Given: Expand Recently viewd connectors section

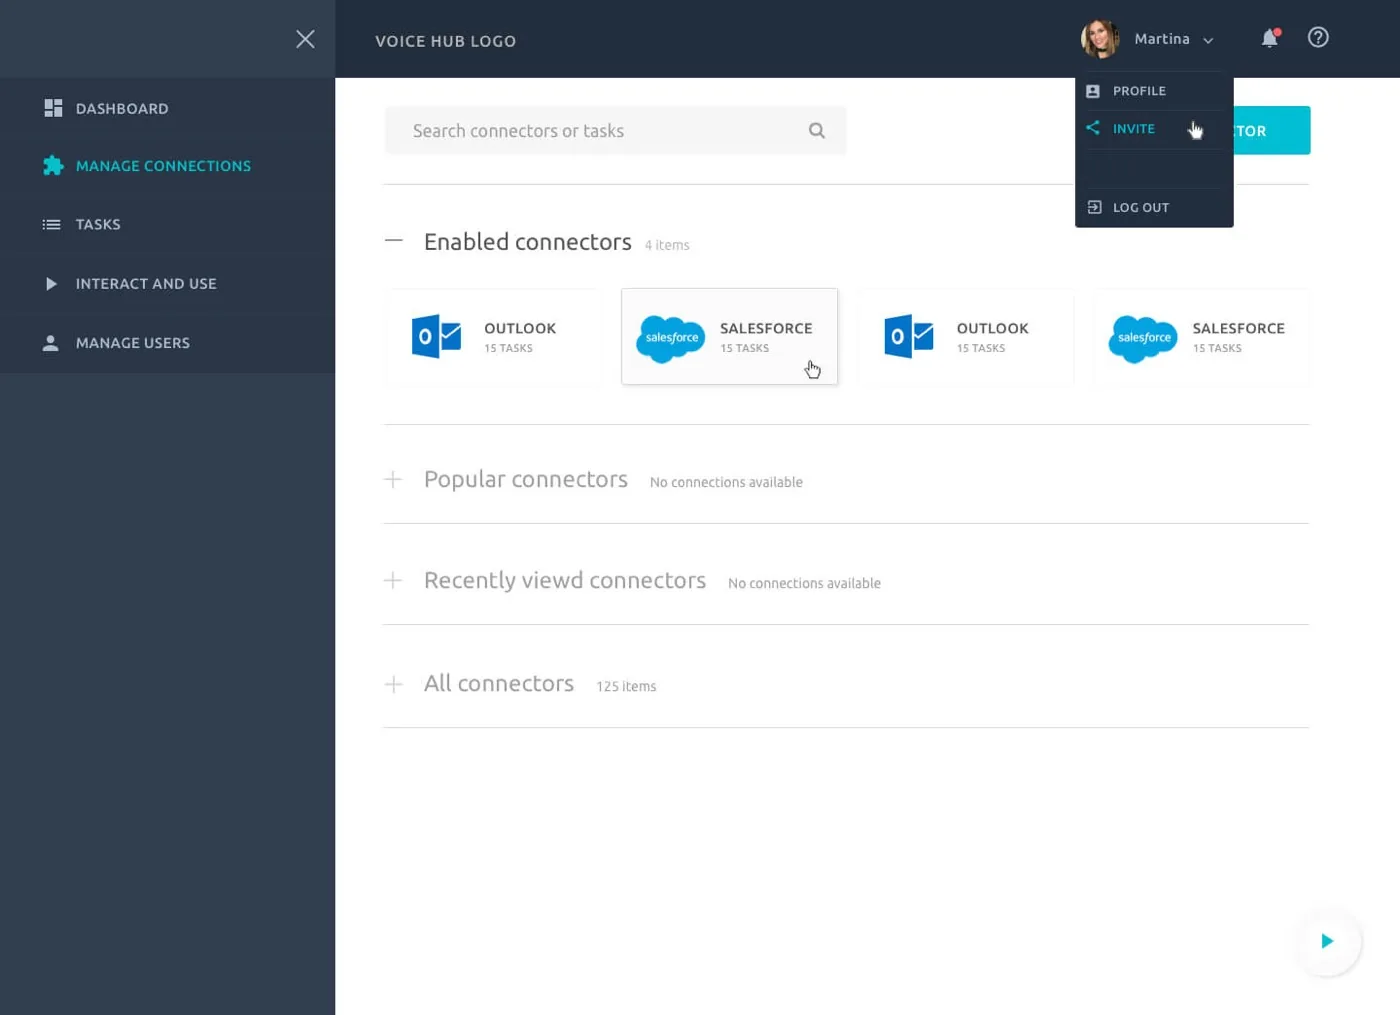Looking at the screenshot, I should [394, 581].
